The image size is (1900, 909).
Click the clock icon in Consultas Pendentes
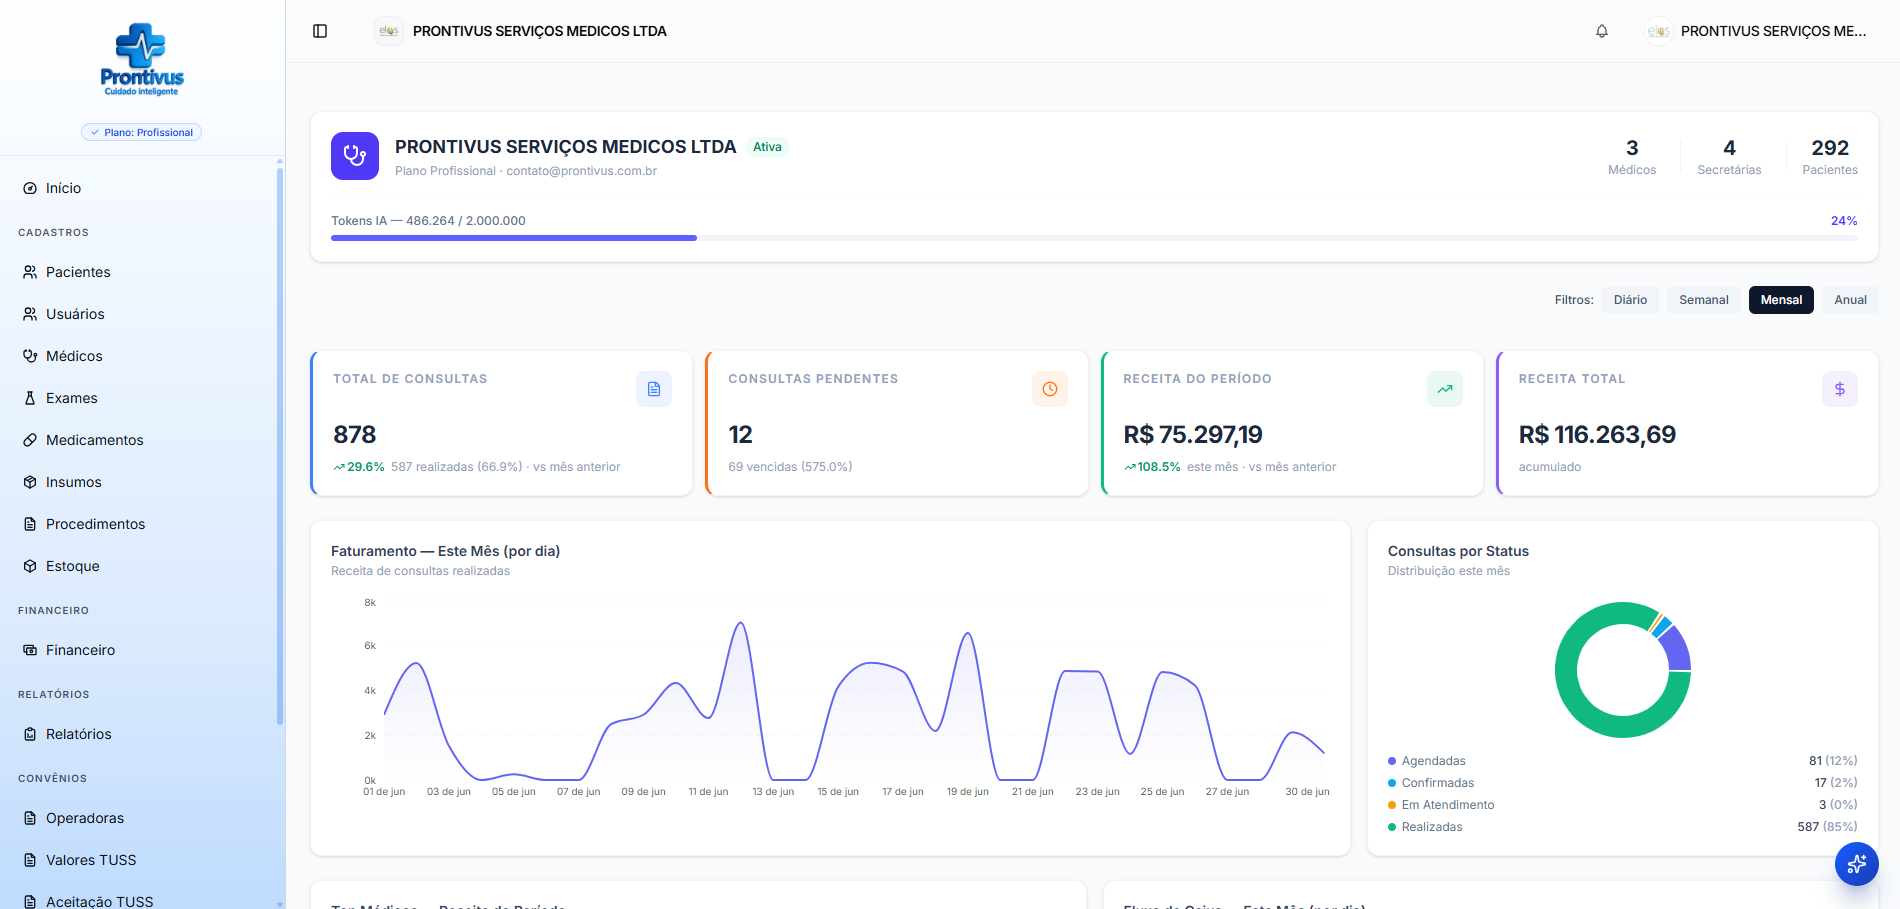coord(1050,389)
